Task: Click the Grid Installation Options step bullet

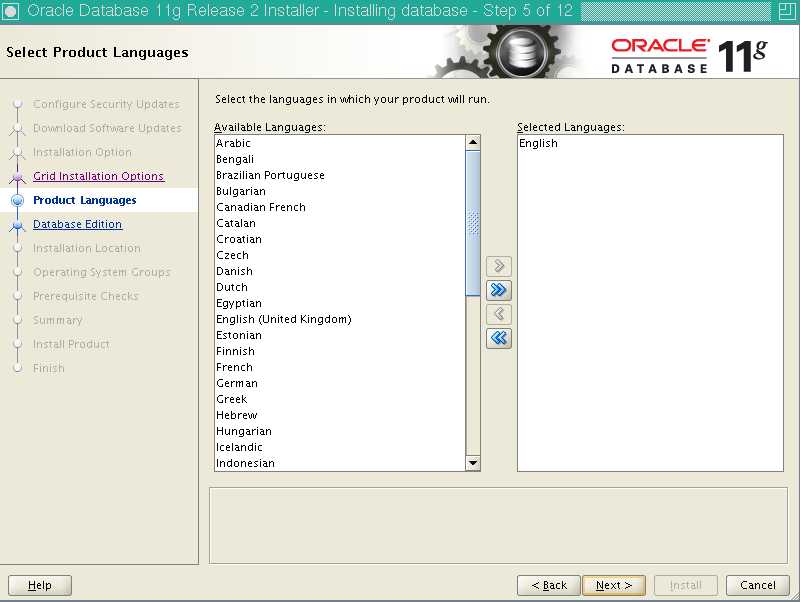Action: 17,177
